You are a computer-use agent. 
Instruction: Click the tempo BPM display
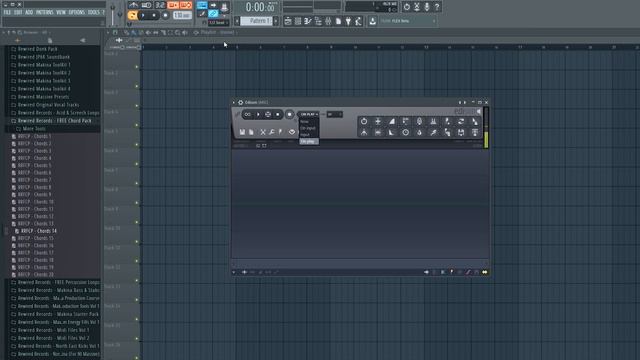click(182, 16)
